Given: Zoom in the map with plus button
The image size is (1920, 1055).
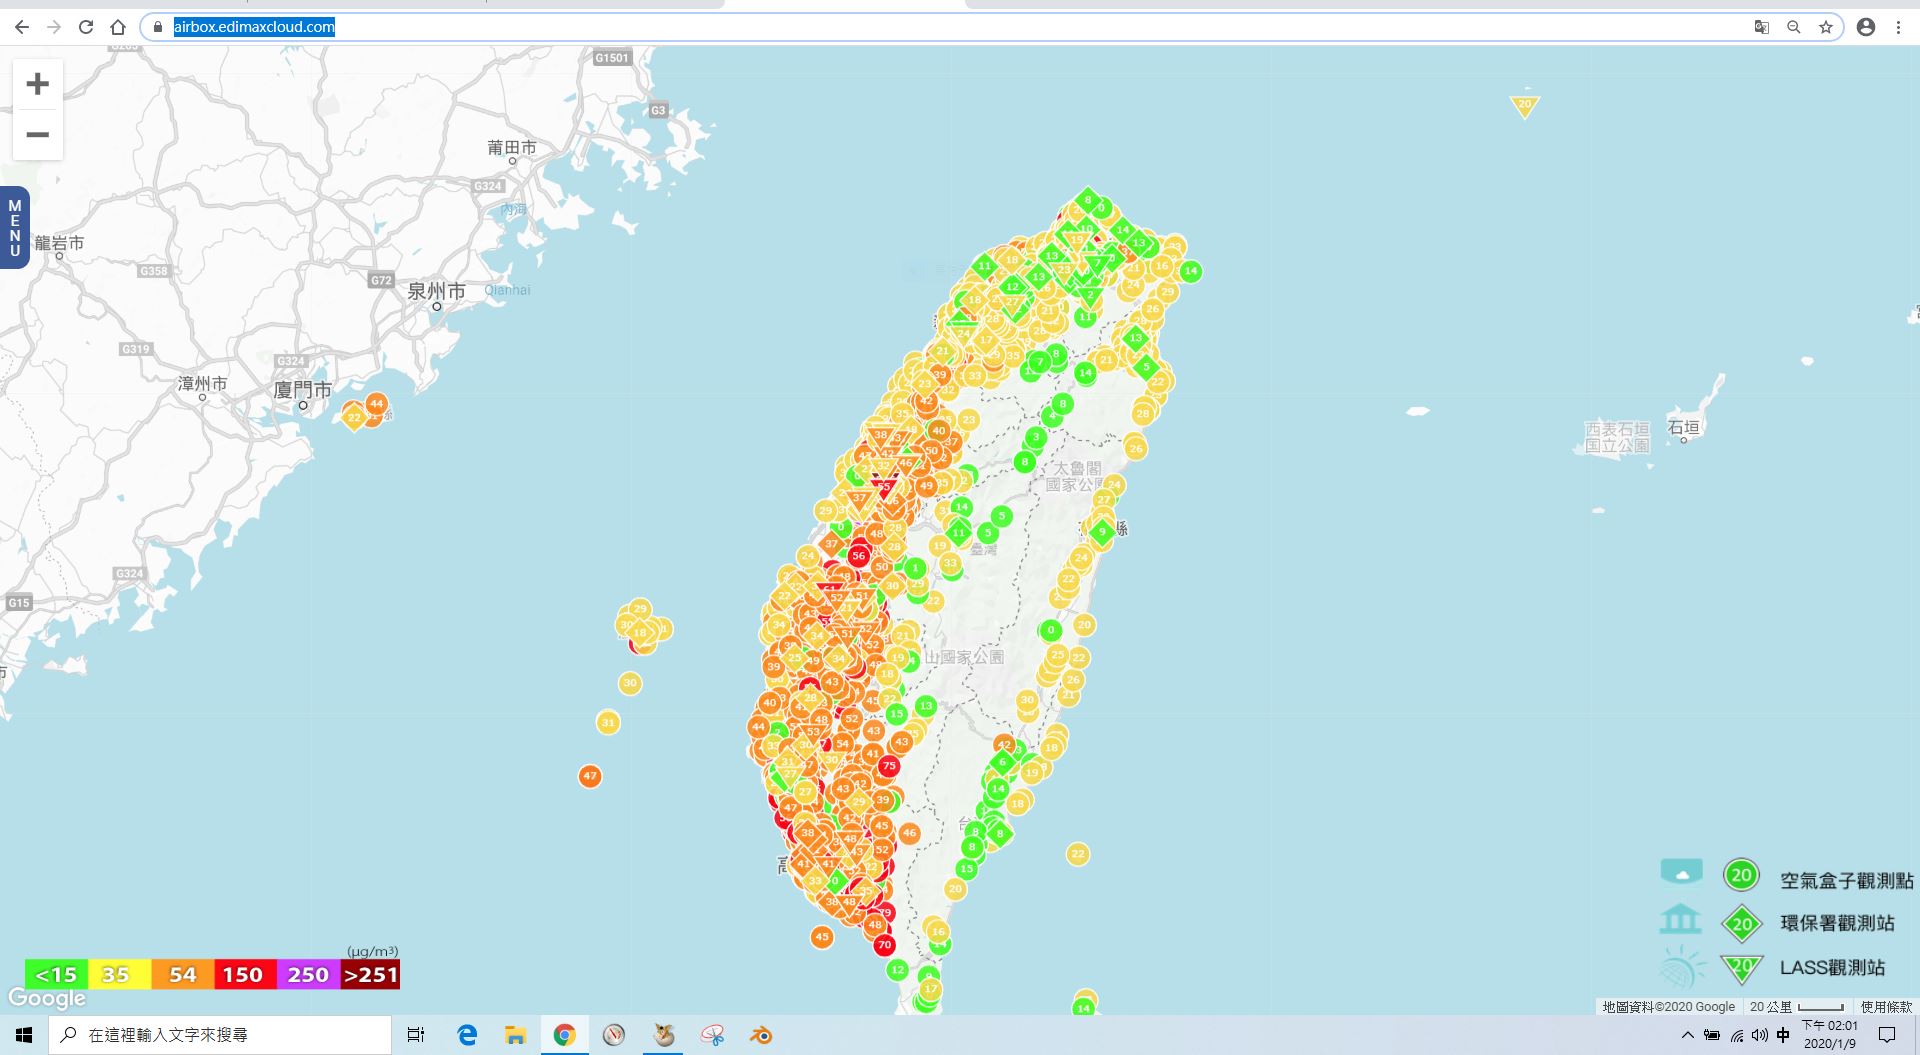Looking at the screenshot, I should tap(38, 84).
